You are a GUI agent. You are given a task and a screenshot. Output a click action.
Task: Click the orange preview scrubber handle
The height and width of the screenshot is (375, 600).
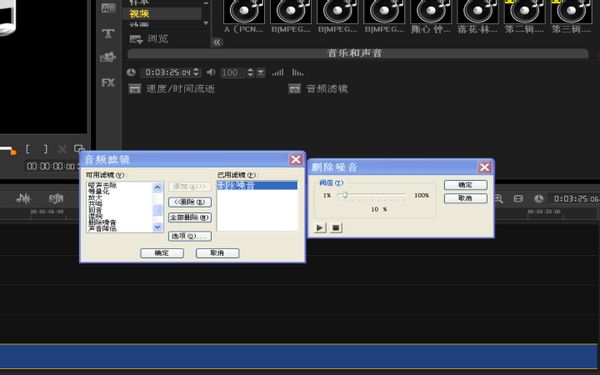[13, 152]
